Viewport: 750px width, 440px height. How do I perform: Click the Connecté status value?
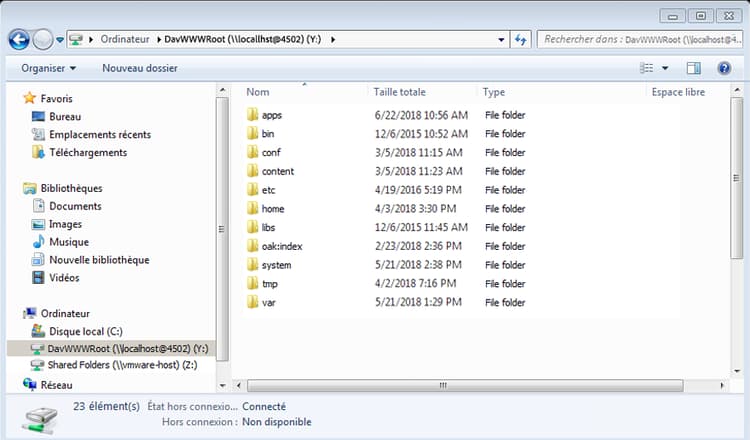click(264, 406)
